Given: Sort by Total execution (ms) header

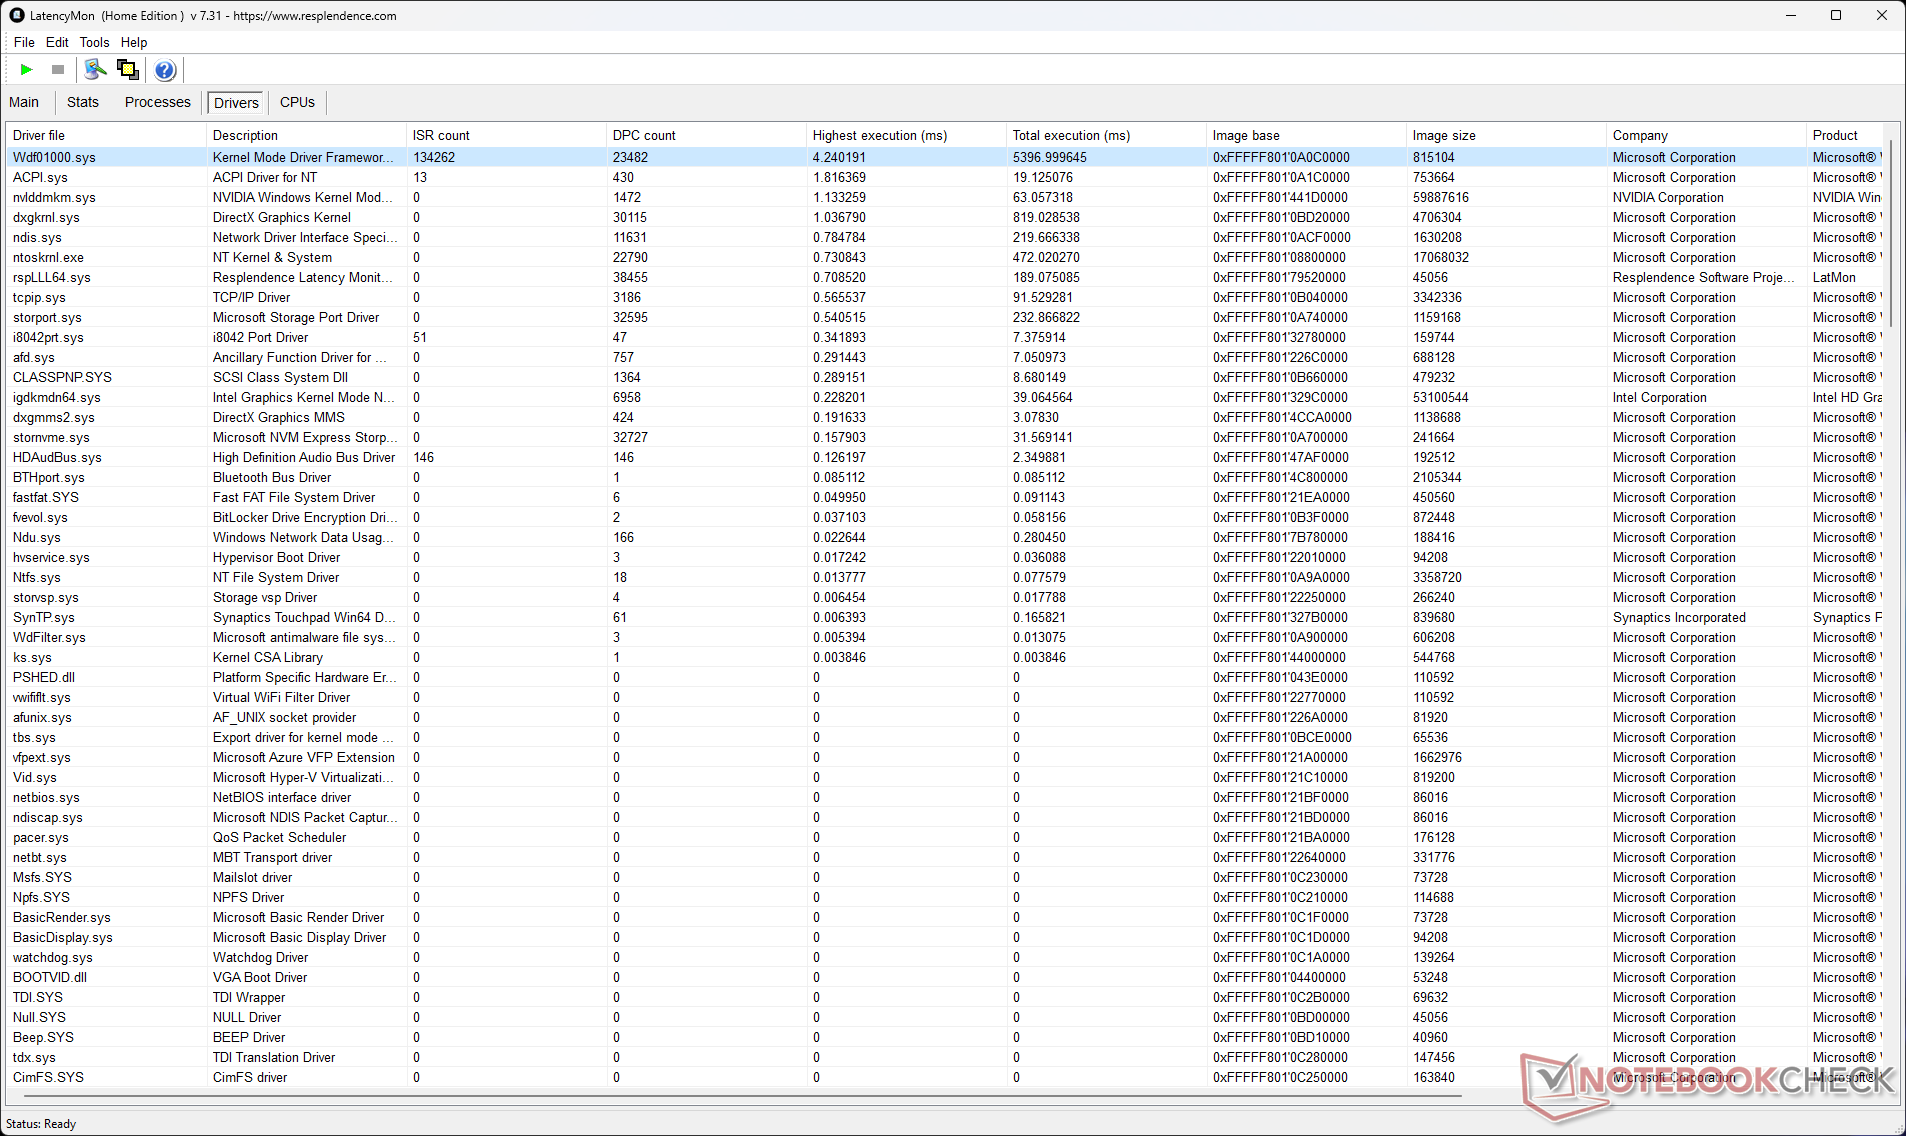Looking at the screenshot, I should point(1107,135).
